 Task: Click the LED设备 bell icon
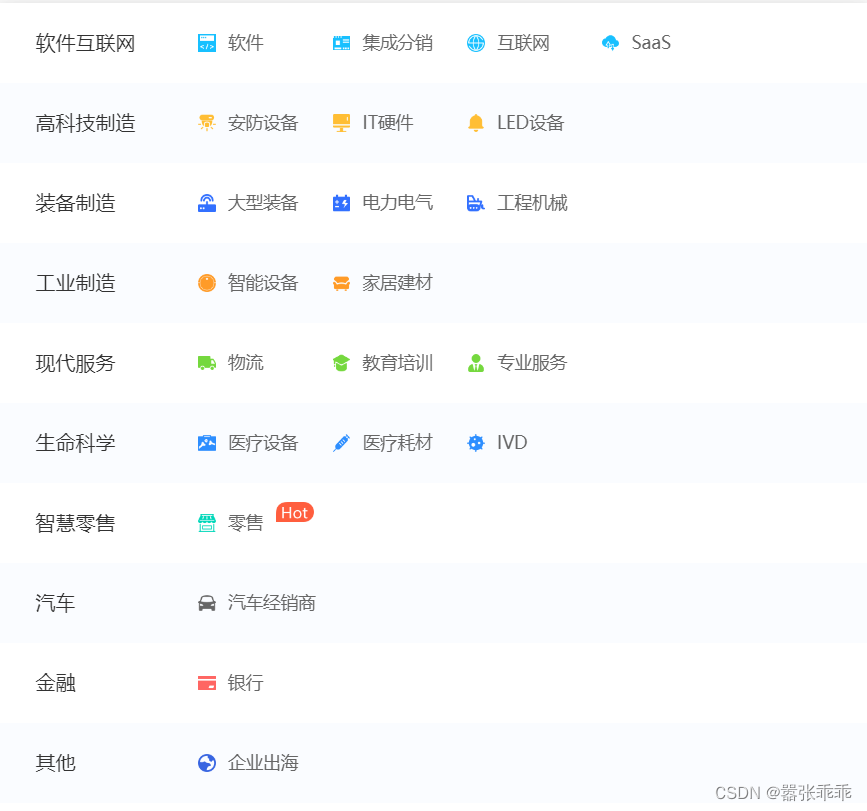coord(476,123)
